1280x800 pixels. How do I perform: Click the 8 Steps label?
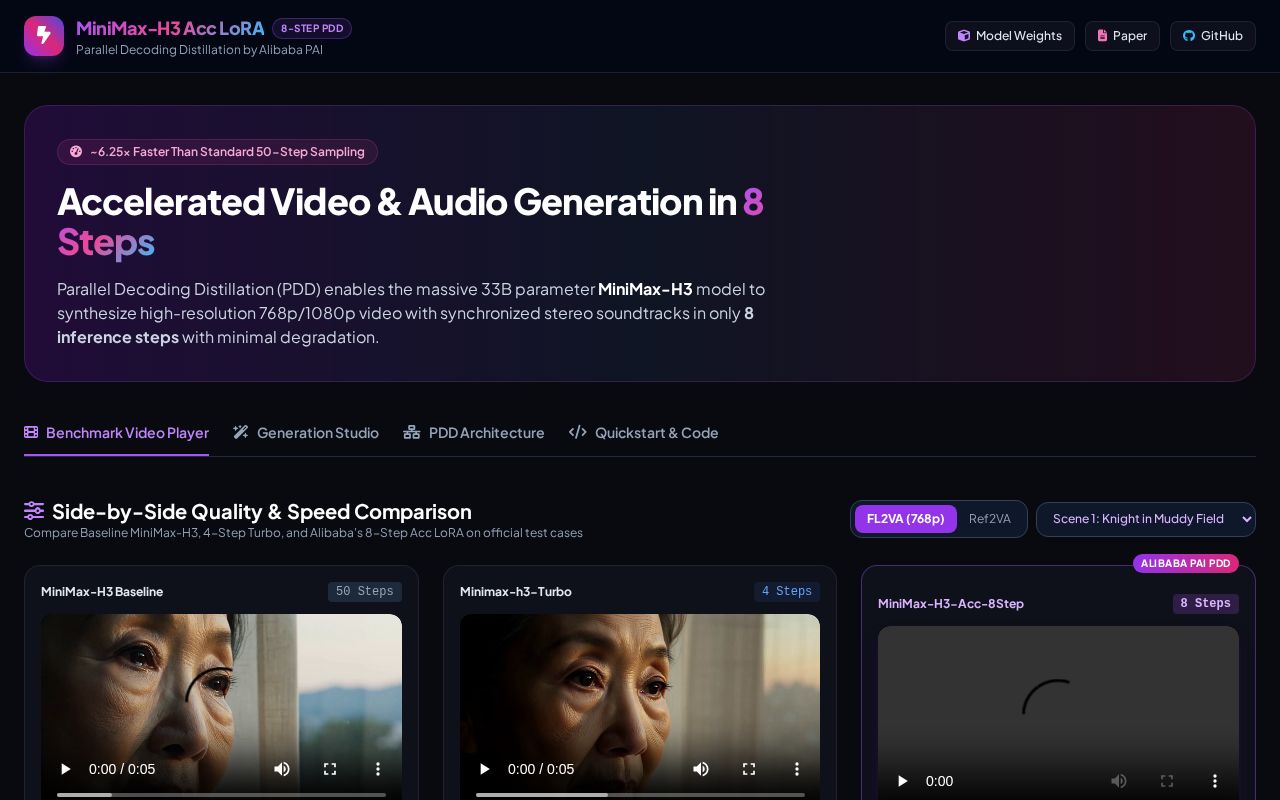click(x=1206, y=604)
